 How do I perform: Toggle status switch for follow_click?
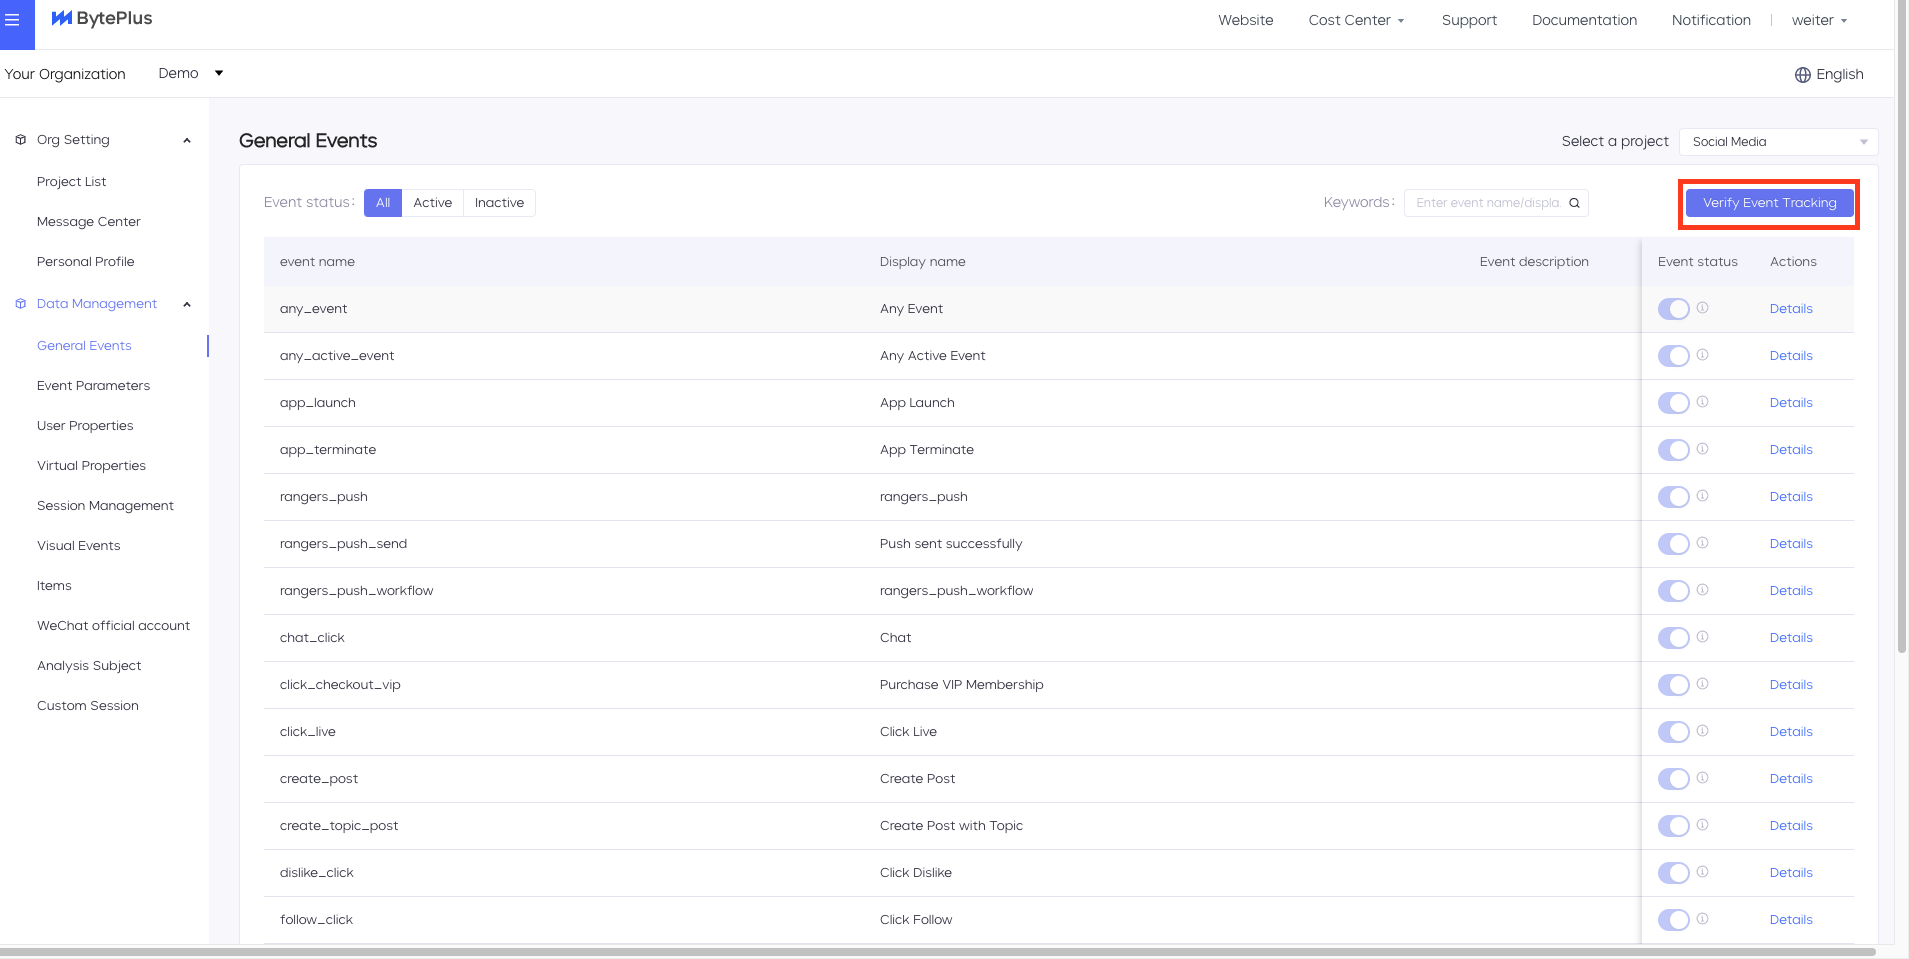(1674, 920)
